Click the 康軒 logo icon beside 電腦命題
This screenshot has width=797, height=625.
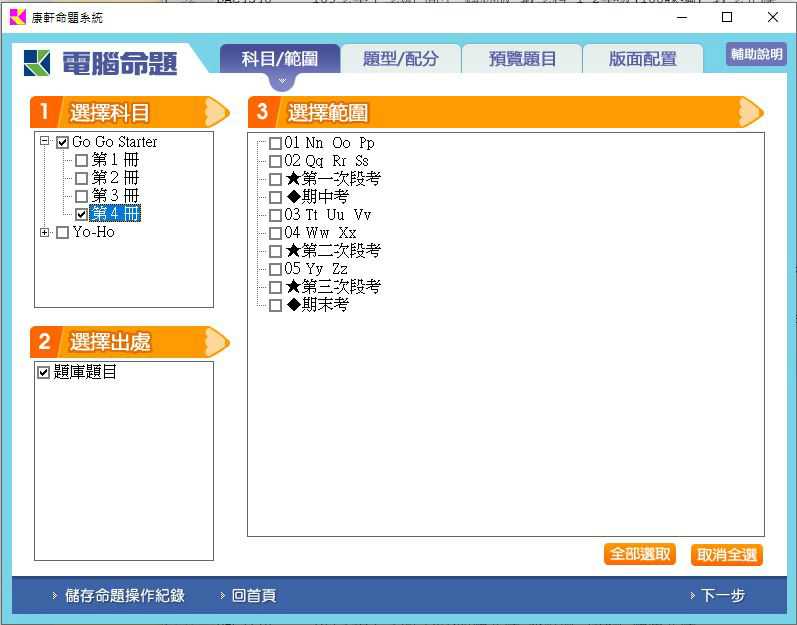[37, 64]
